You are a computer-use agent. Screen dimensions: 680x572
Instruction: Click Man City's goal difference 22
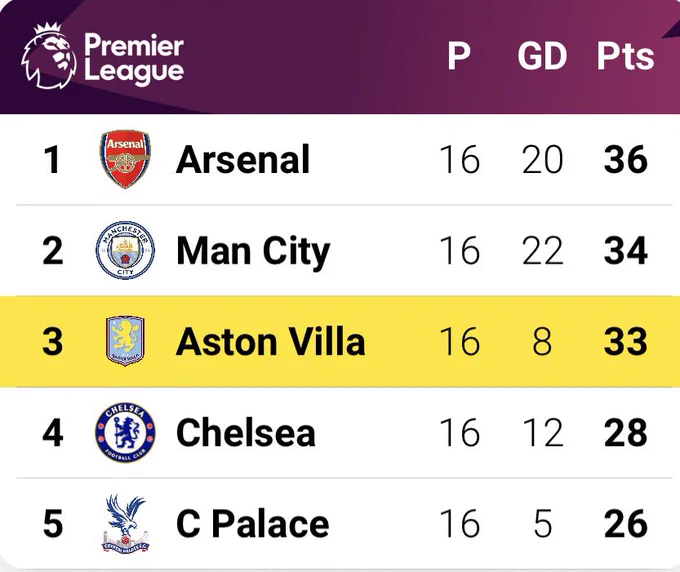[x=543, y=251]
